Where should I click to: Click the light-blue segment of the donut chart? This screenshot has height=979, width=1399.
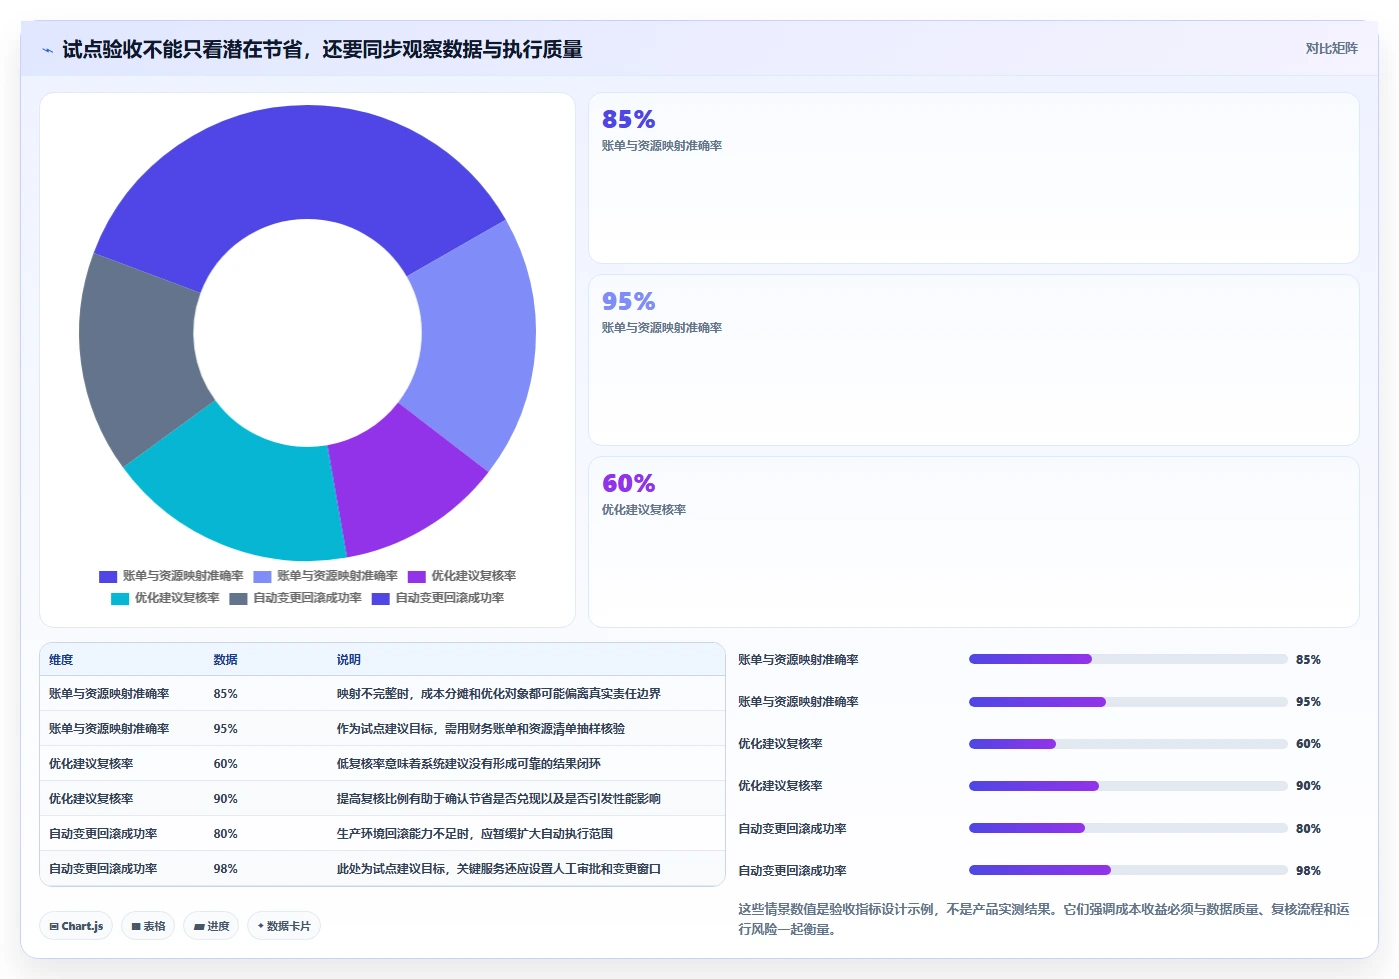pyautogui.click(x=475, y=345)
